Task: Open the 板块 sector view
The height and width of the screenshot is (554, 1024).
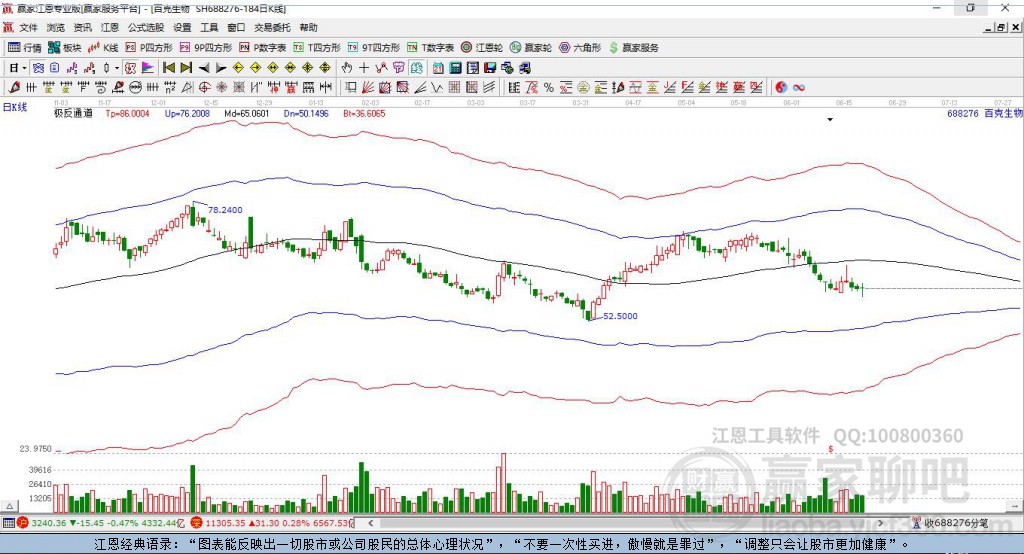Action: tap(65, 48)
